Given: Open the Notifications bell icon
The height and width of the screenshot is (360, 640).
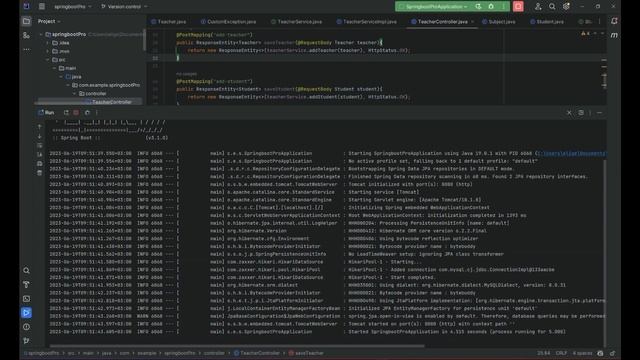Looking at the screenshot, I should click(614, 21).
